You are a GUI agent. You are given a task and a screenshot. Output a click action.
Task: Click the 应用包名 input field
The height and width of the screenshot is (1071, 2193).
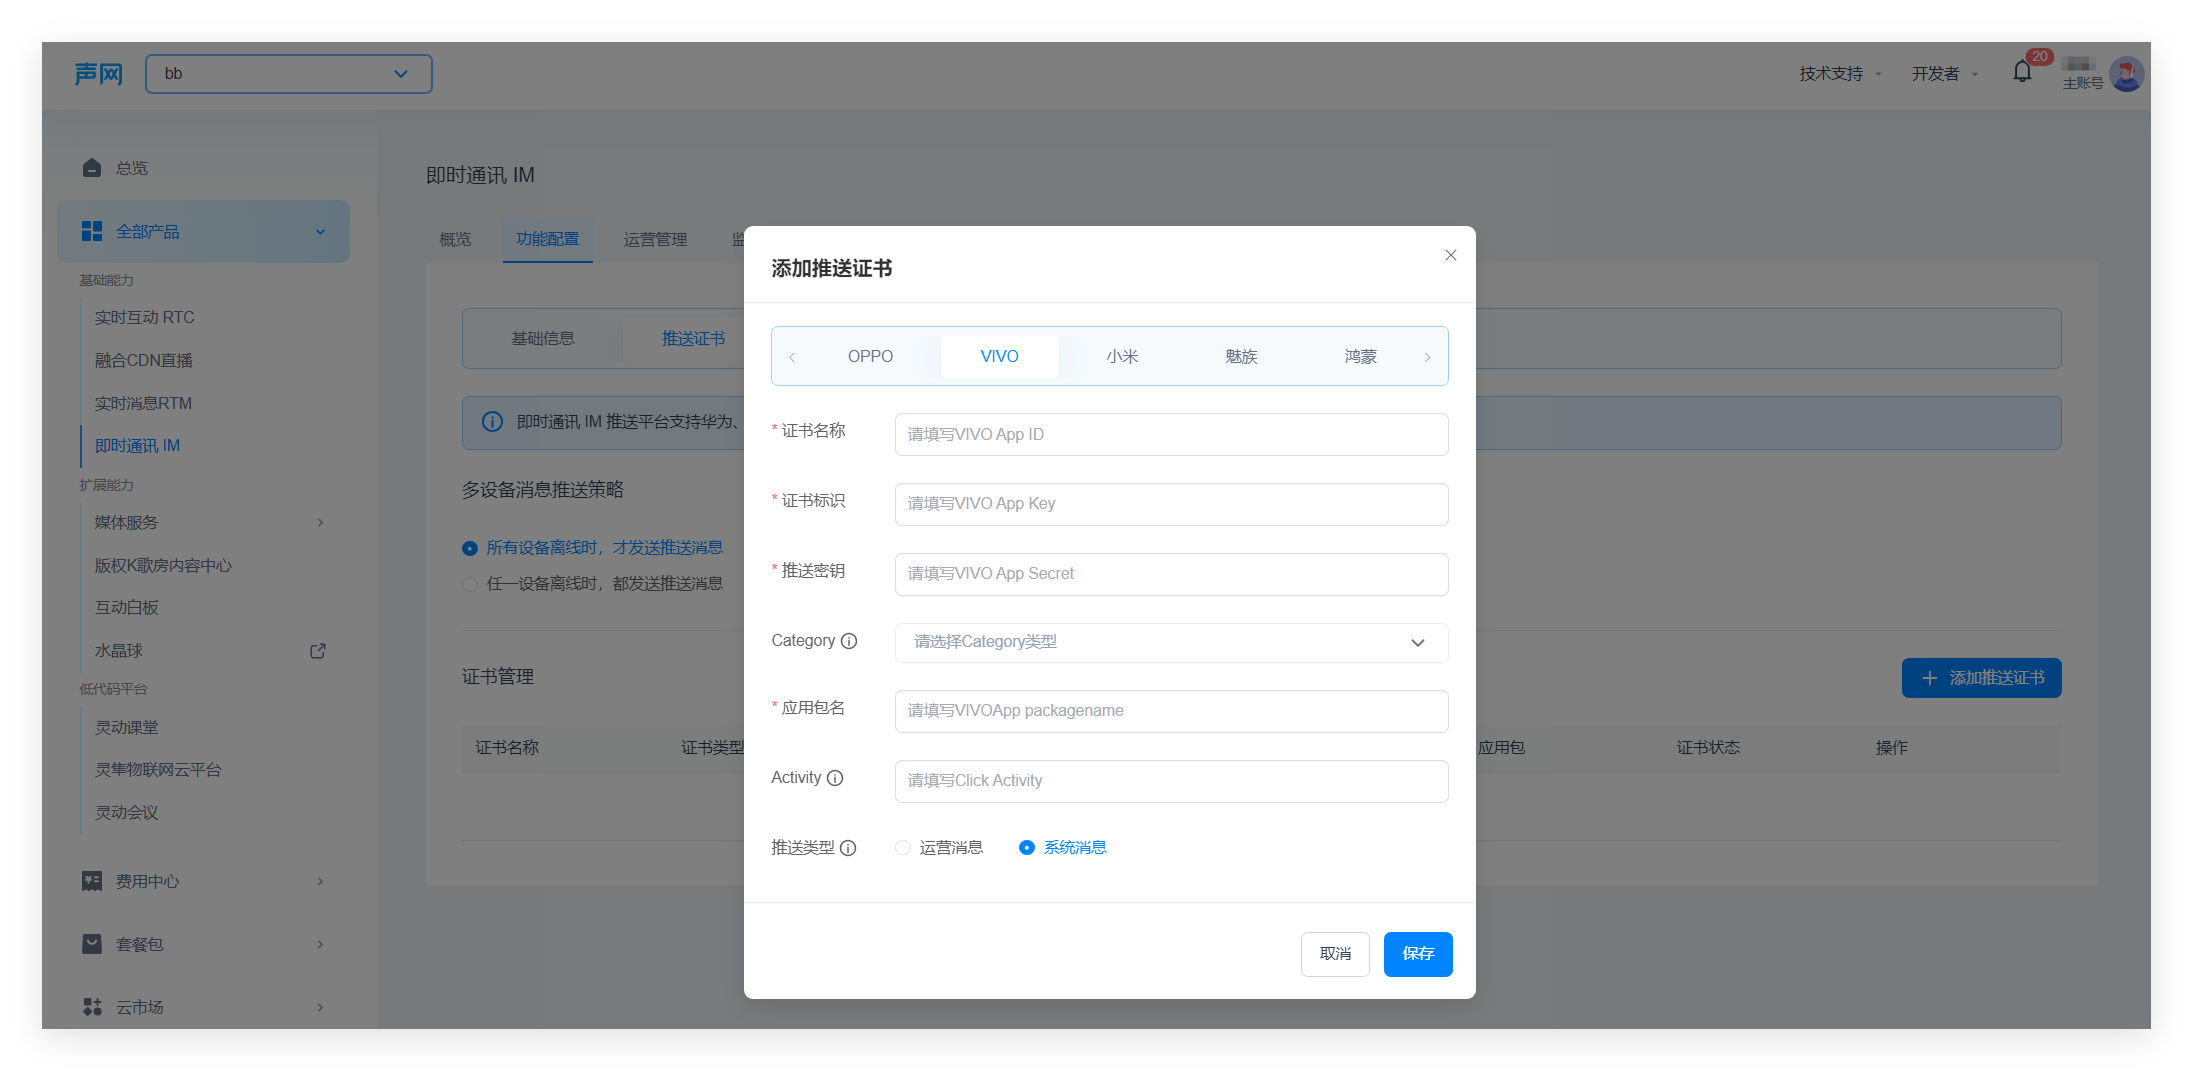[x=1171, y=711]
